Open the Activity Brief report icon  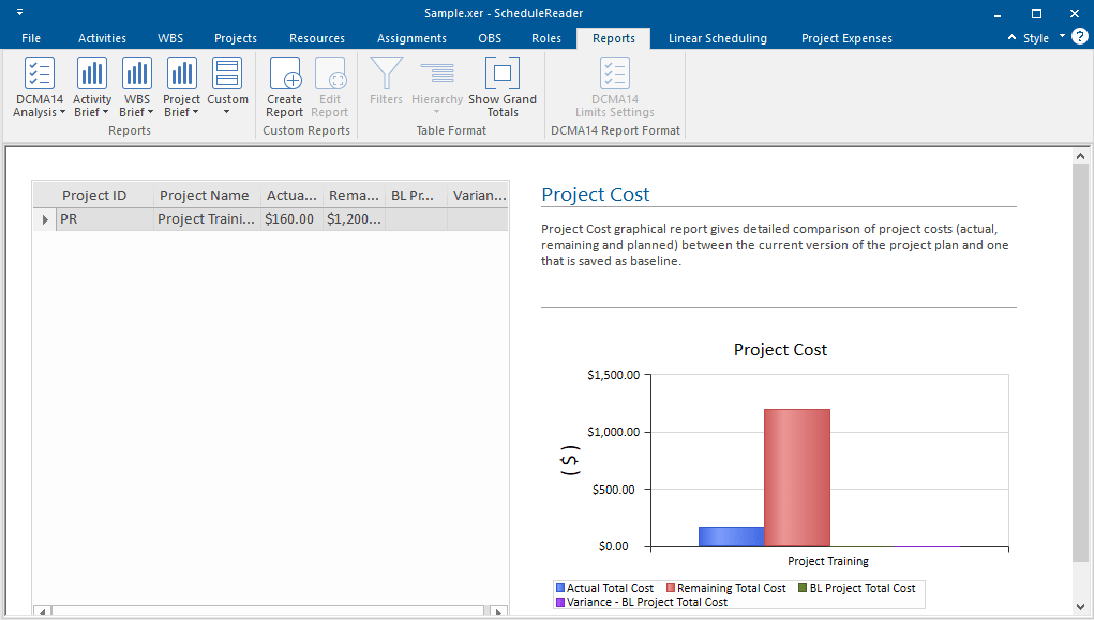point(92,75)
